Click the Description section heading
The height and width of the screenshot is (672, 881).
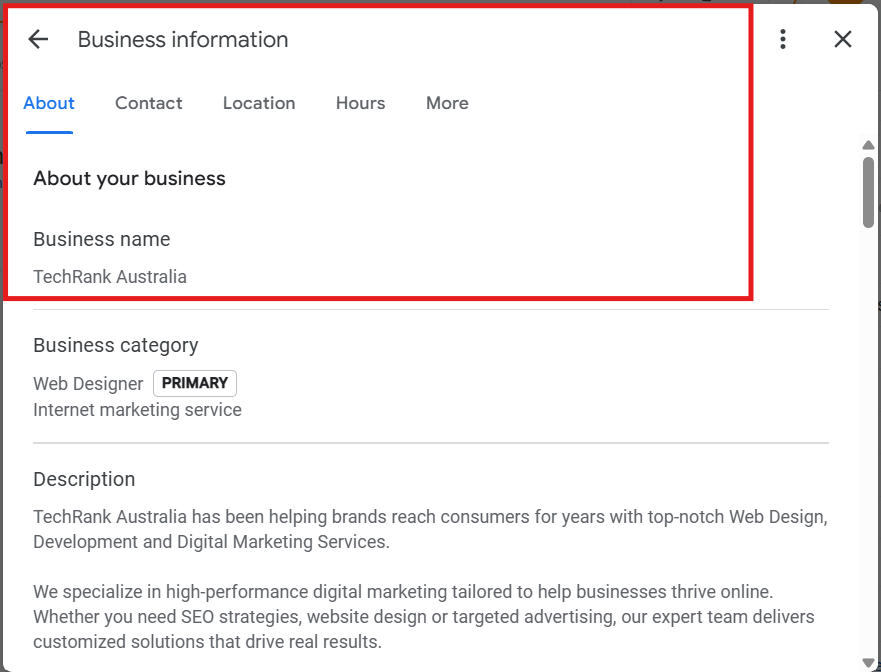coord(84,479)
